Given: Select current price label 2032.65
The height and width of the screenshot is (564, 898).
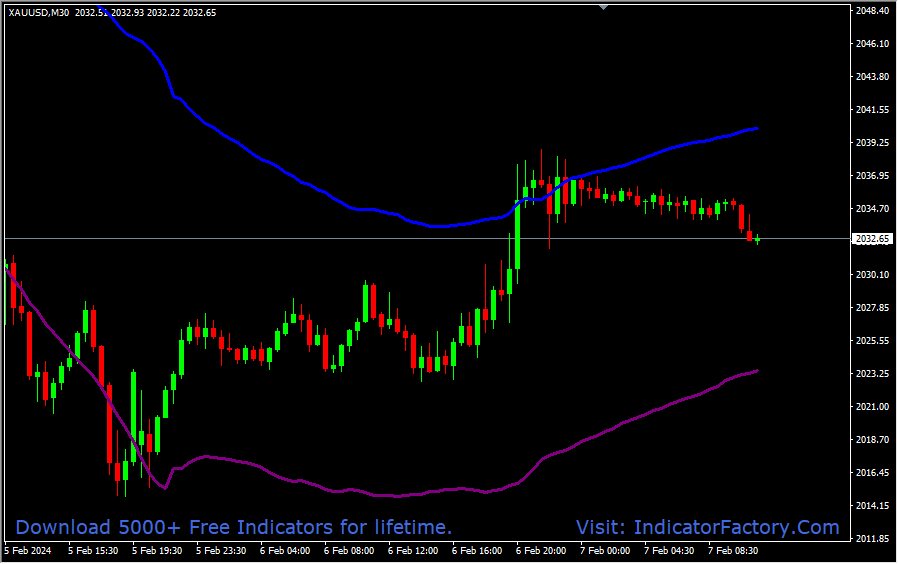Looking at the screenshot, I should pyautogui.click(x=873, y=239).
